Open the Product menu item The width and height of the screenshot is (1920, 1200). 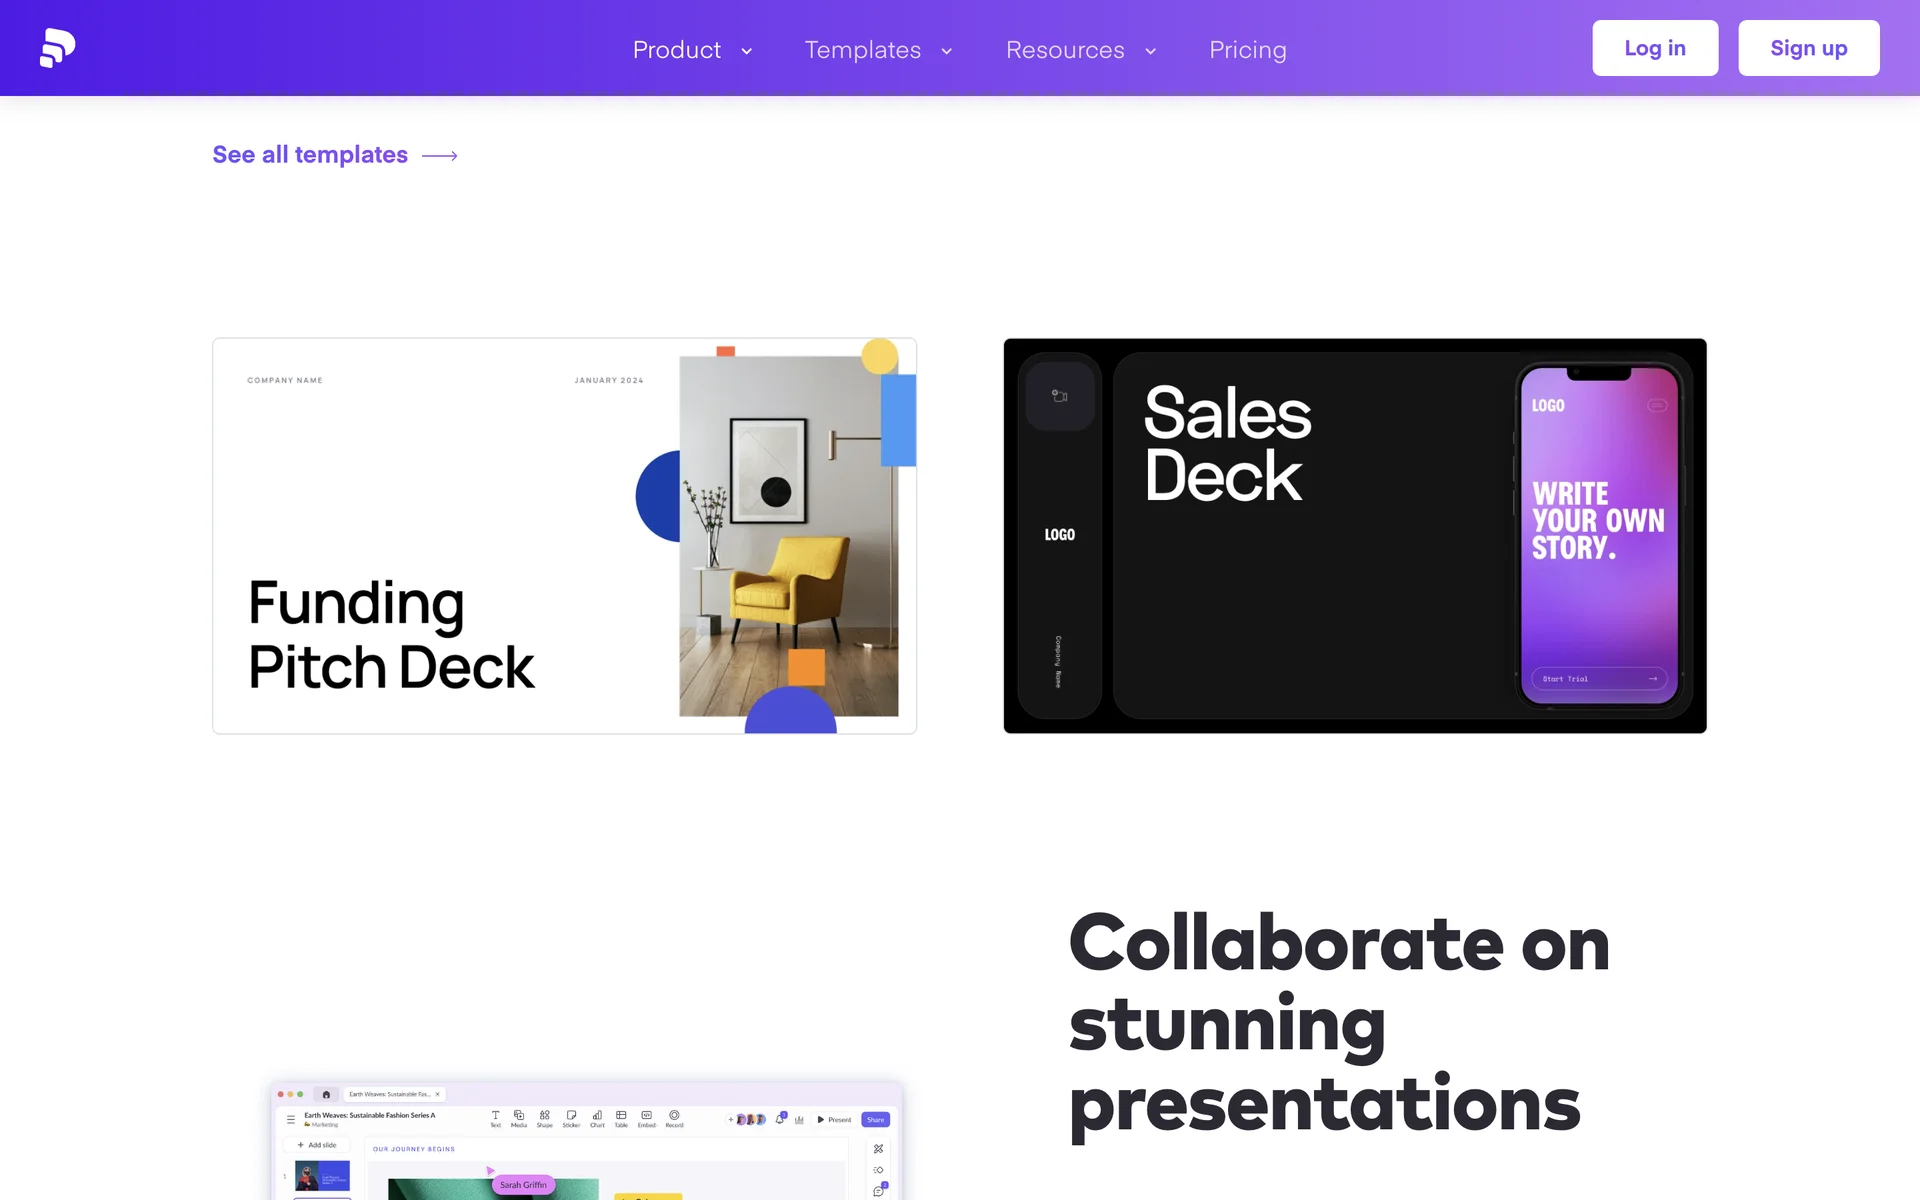pos(677,50)
